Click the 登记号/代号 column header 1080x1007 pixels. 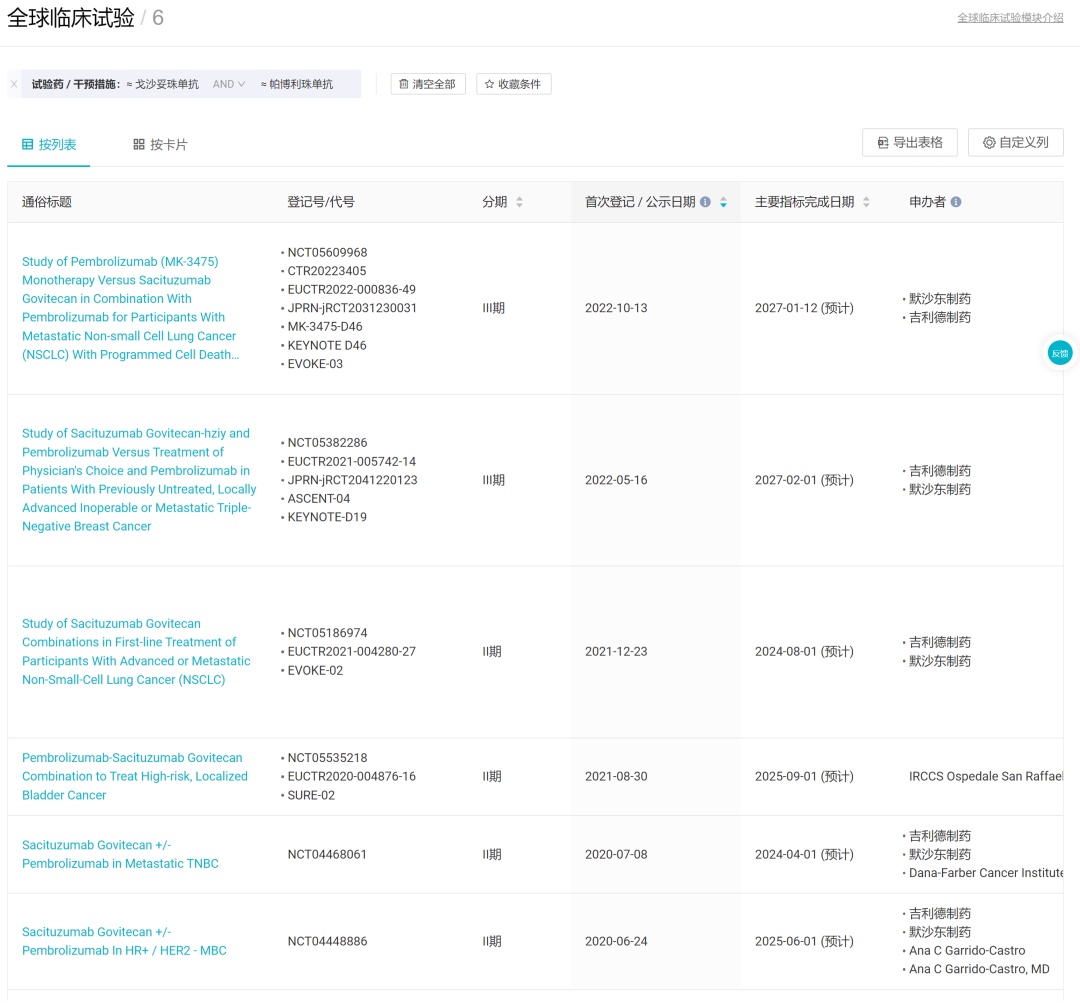[320, 202]
